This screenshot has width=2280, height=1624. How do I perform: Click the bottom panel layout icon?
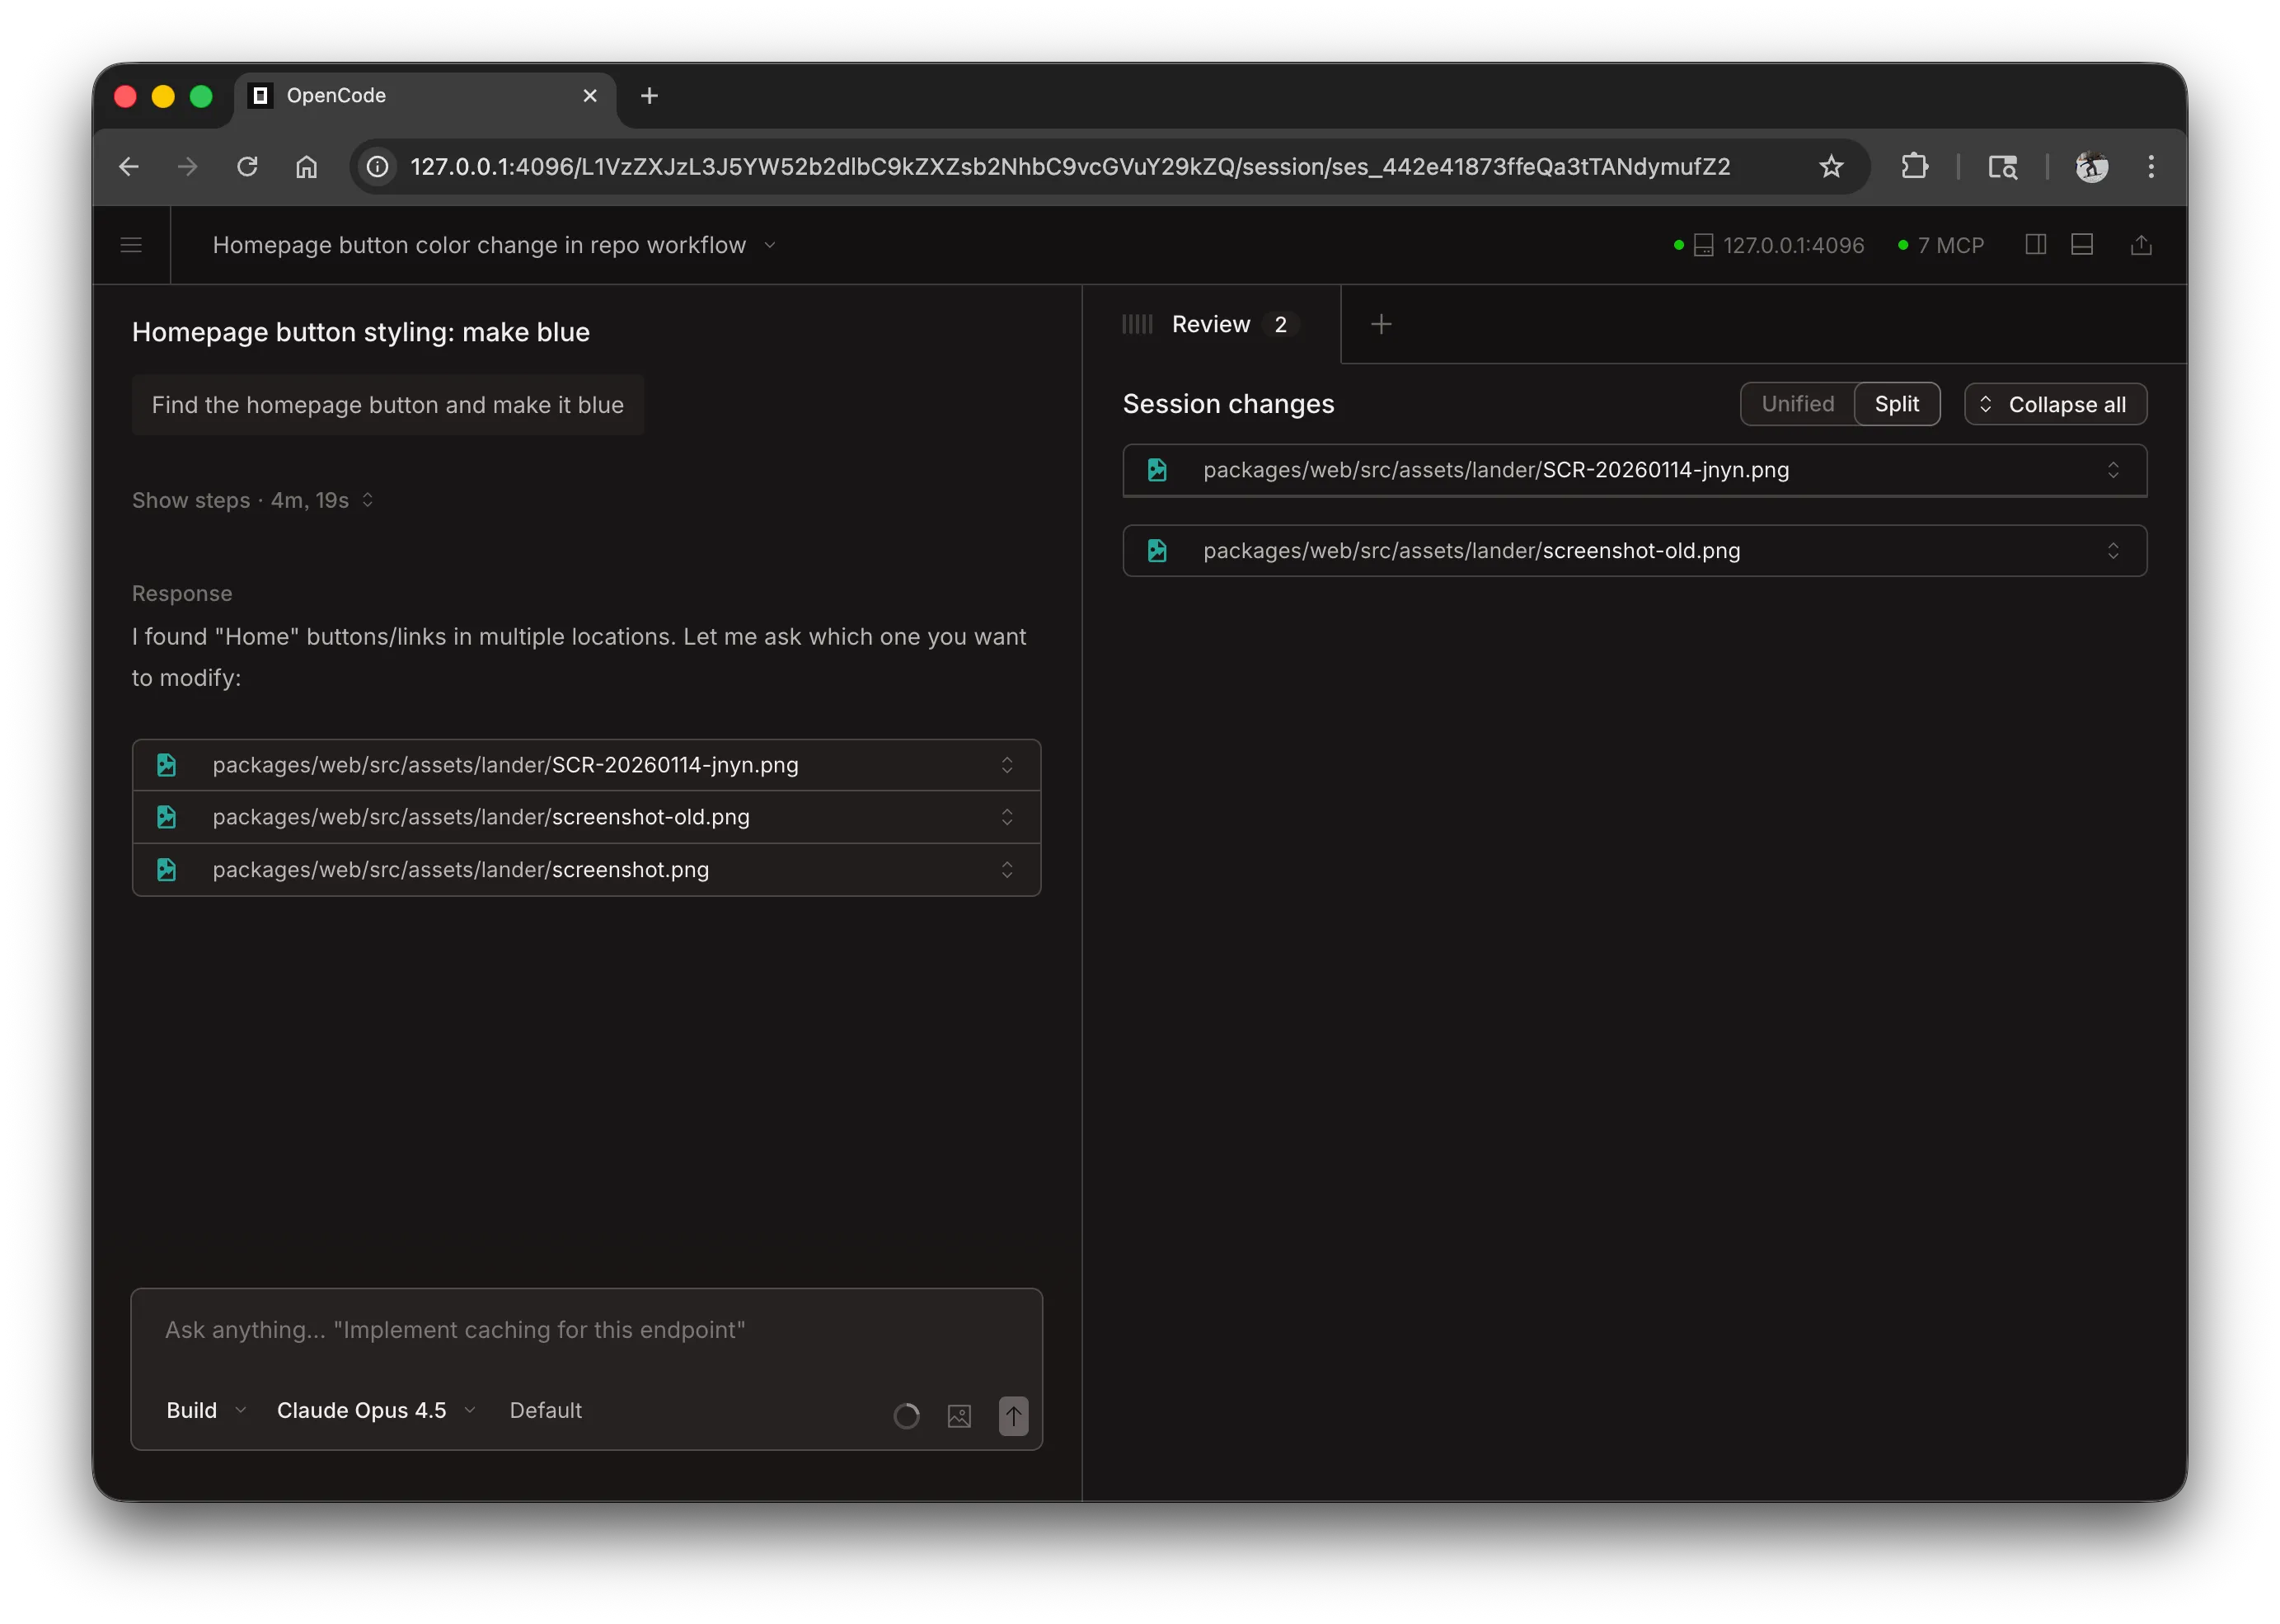[x=2082, y=244]
